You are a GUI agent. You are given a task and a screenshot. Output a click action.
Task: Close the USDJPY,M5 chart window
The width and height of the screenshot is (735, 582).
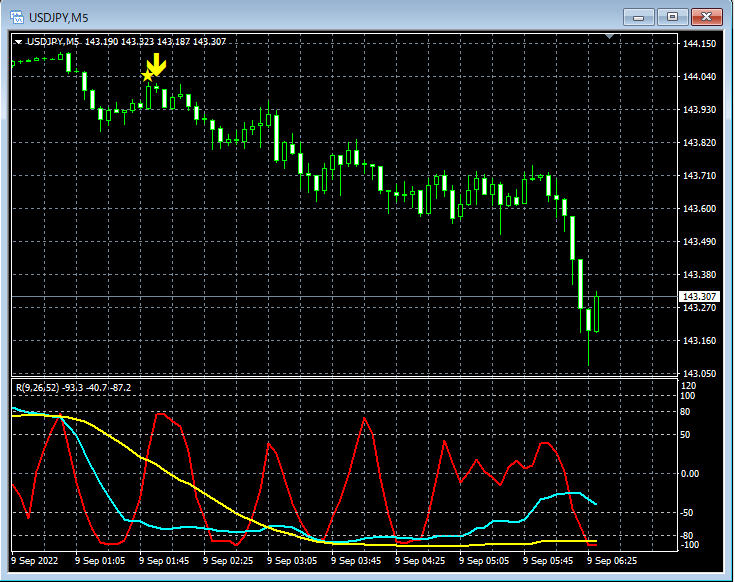[x=706, y=17]
